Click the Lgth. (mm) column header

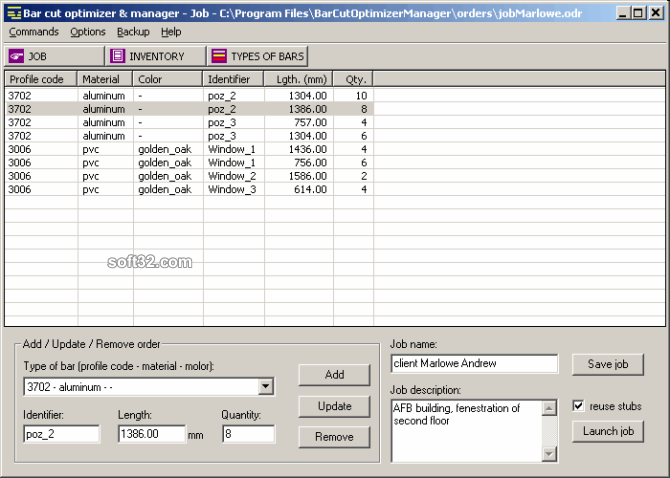point(298,79)
